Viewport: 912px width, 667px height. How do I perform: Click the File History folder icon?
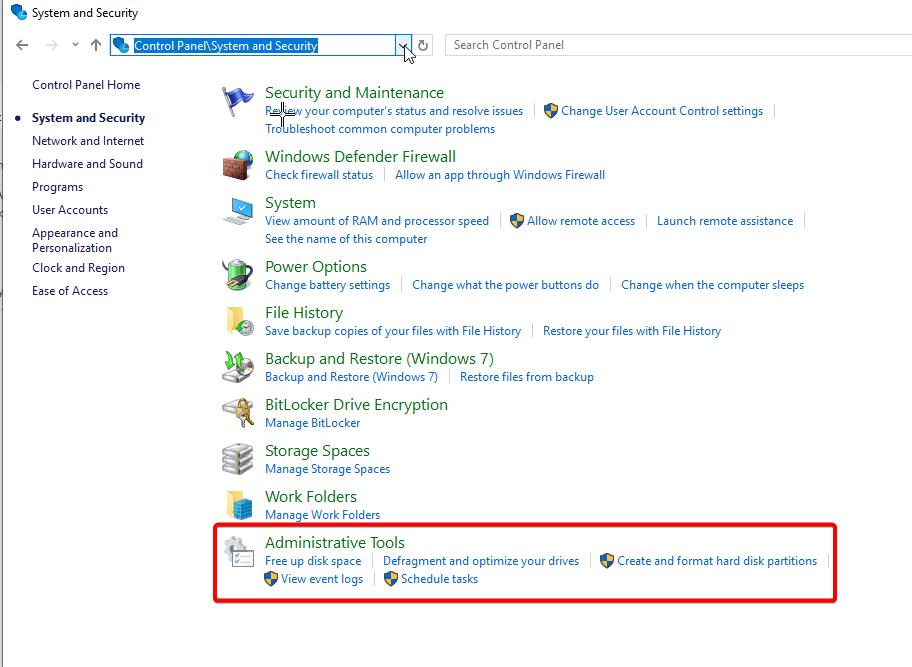click(x=238, y=321)
